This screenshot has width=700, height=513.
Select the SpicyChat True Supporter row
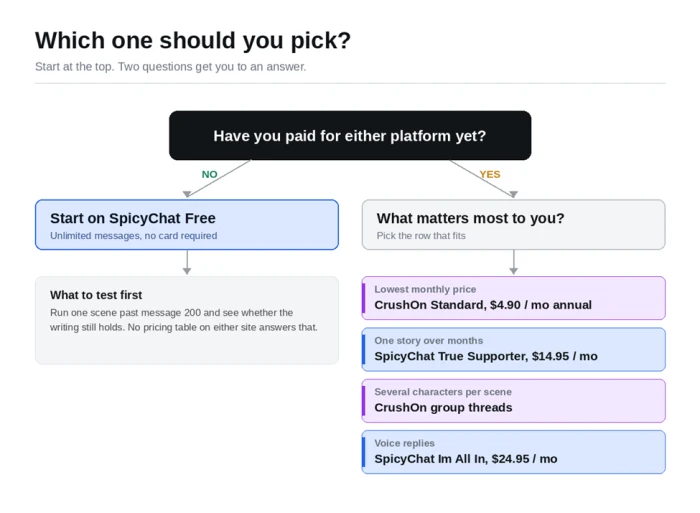[513, 349]
